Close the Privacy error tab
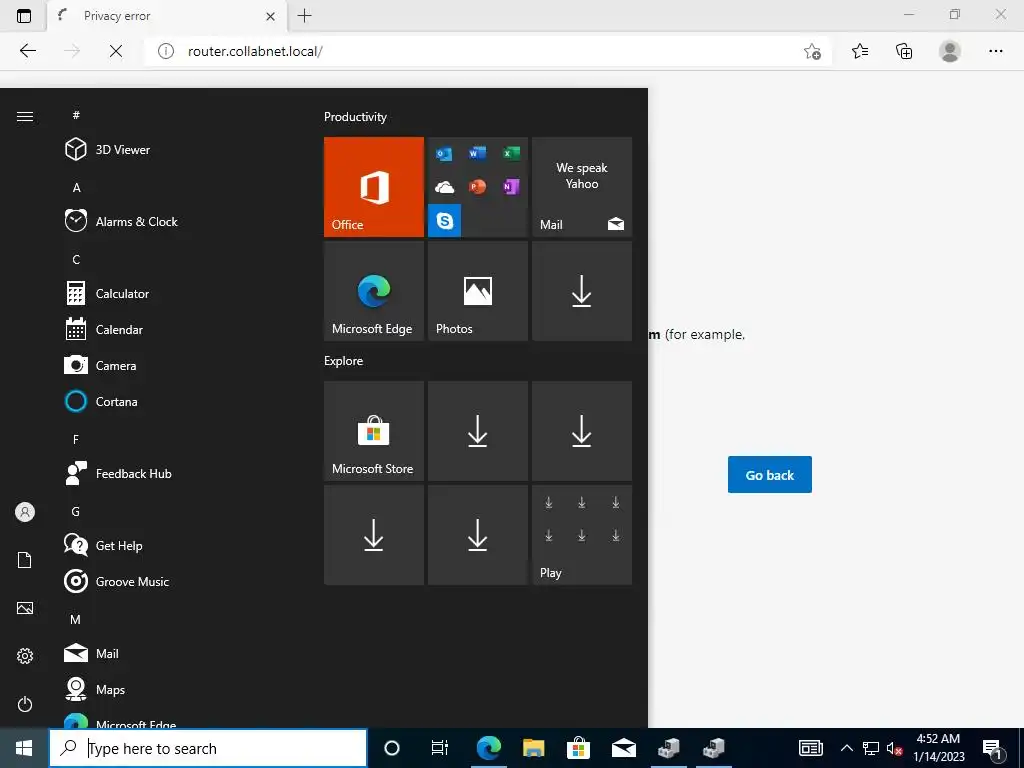 tap(270, 16)
